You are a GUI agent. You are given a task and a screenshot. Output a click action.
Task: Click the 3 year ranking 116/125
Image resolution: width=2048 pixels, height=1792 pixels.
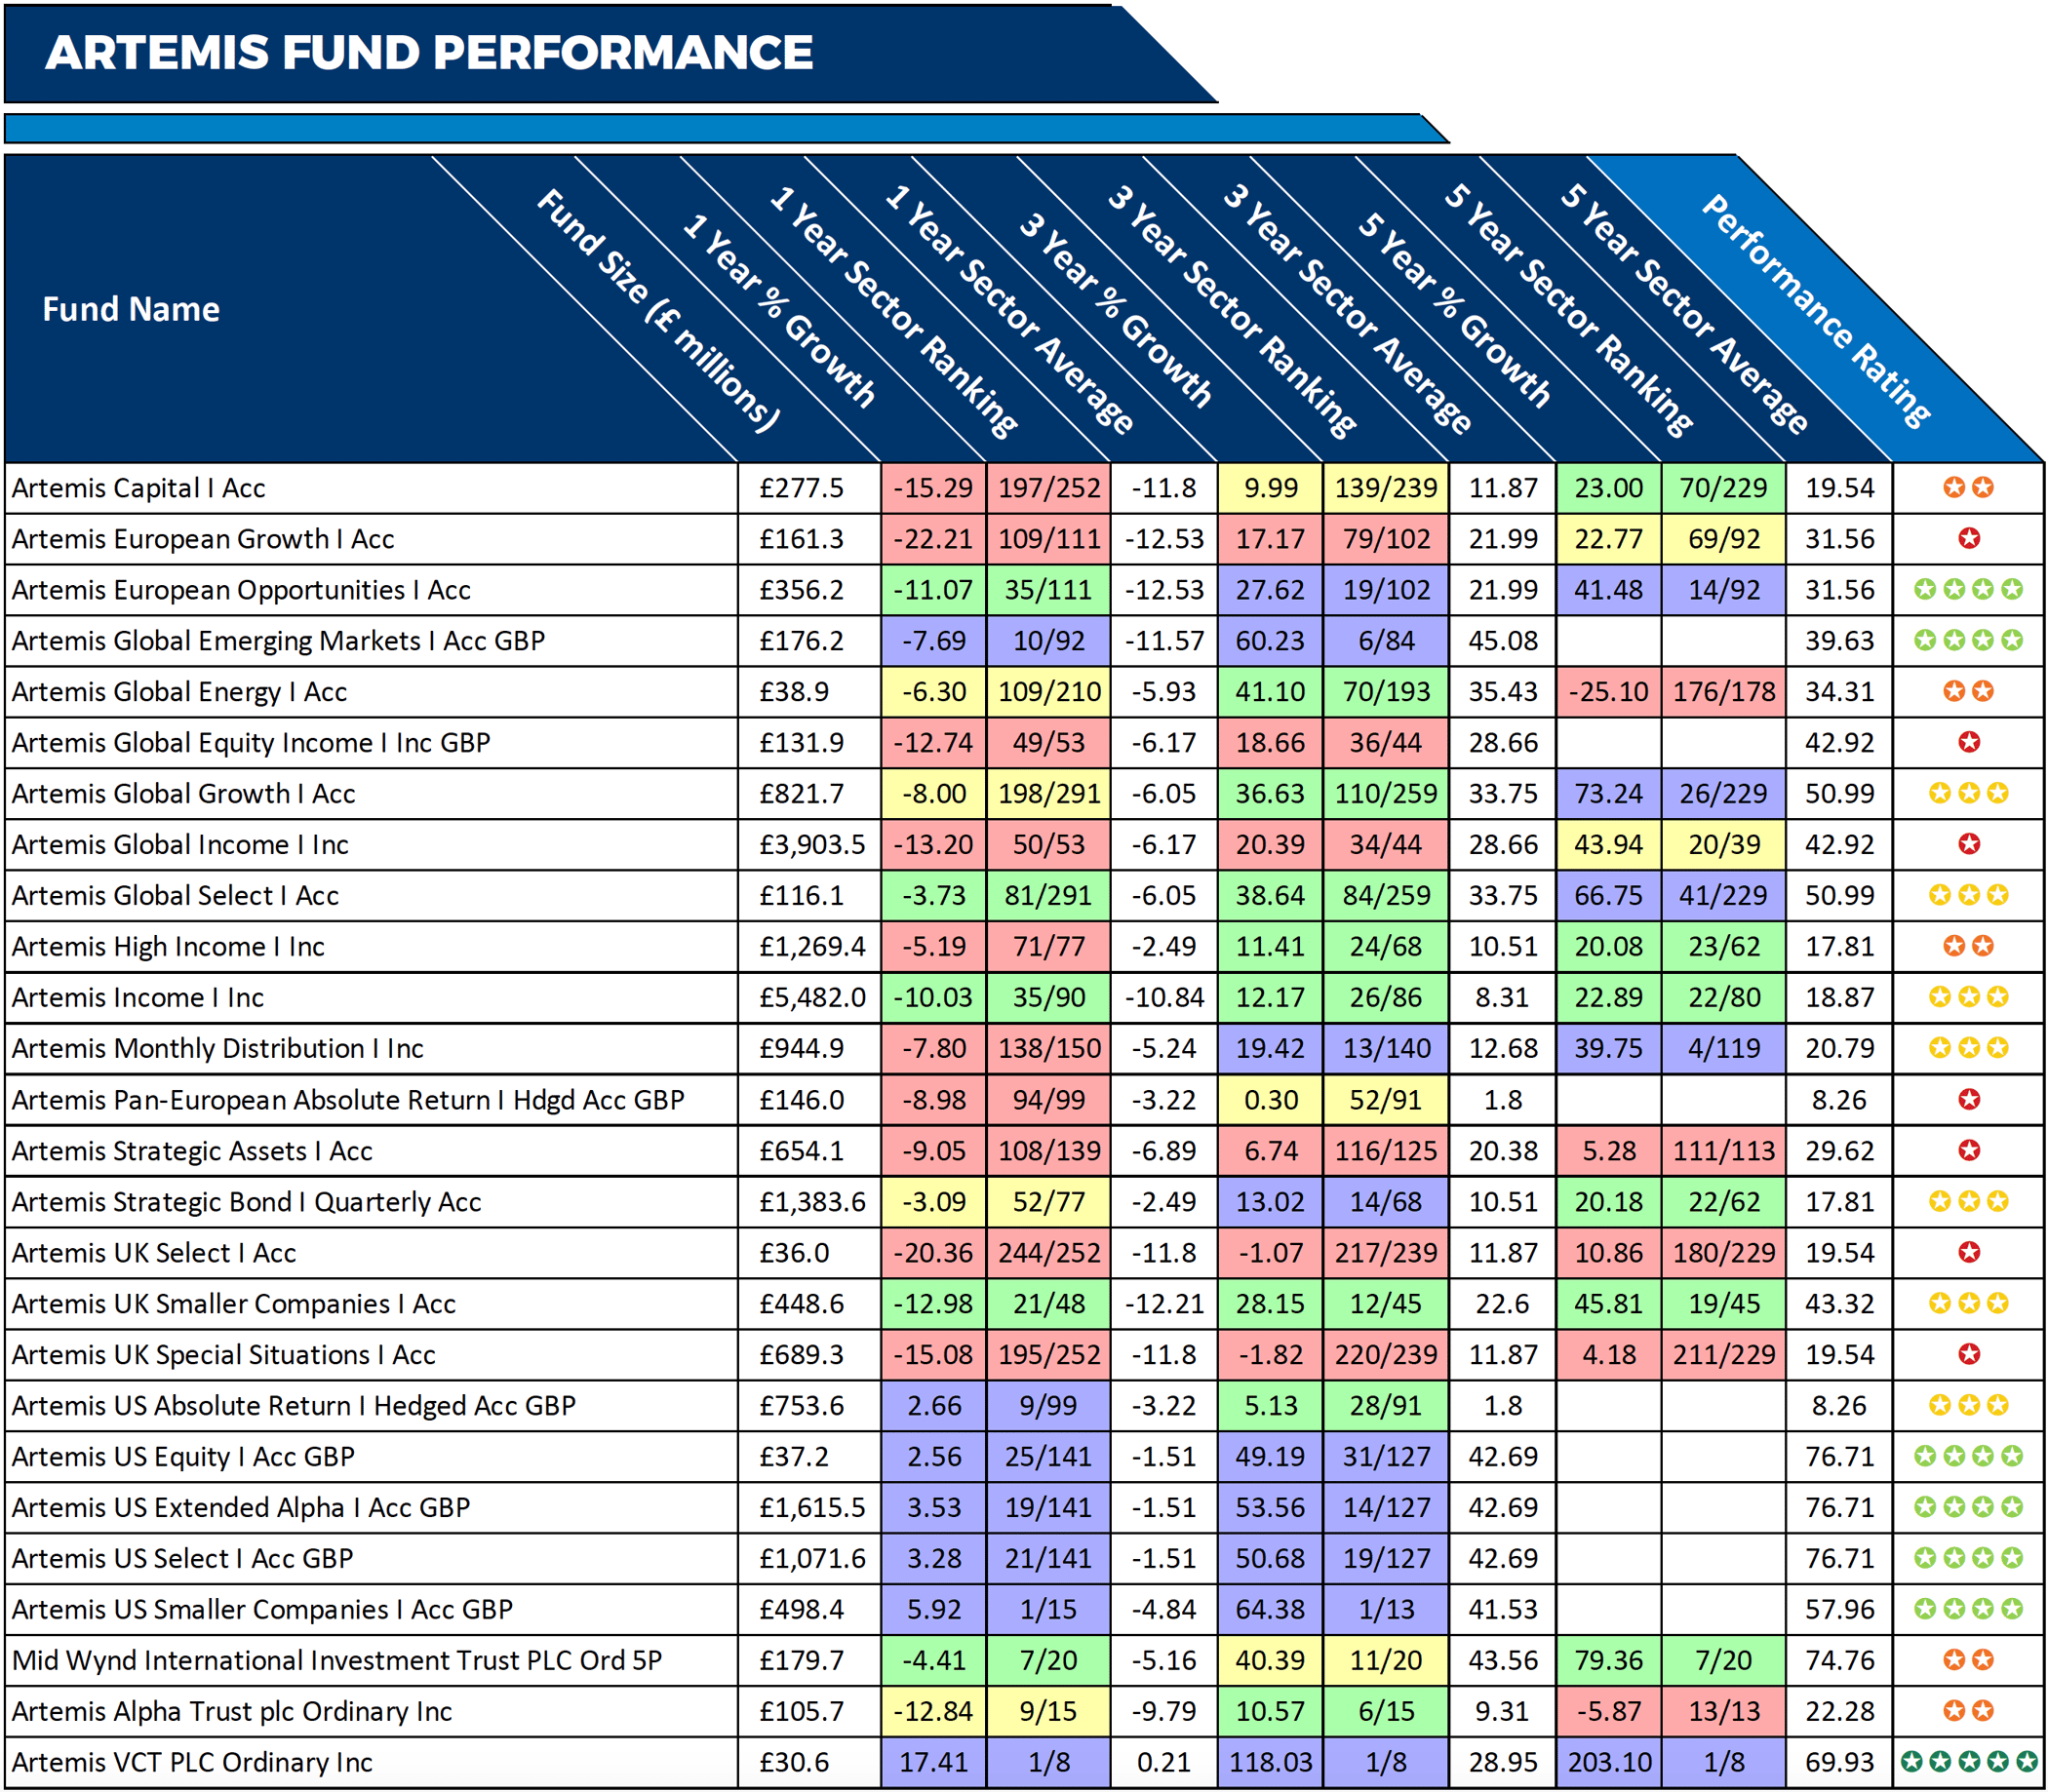tap(1386, 1151)
